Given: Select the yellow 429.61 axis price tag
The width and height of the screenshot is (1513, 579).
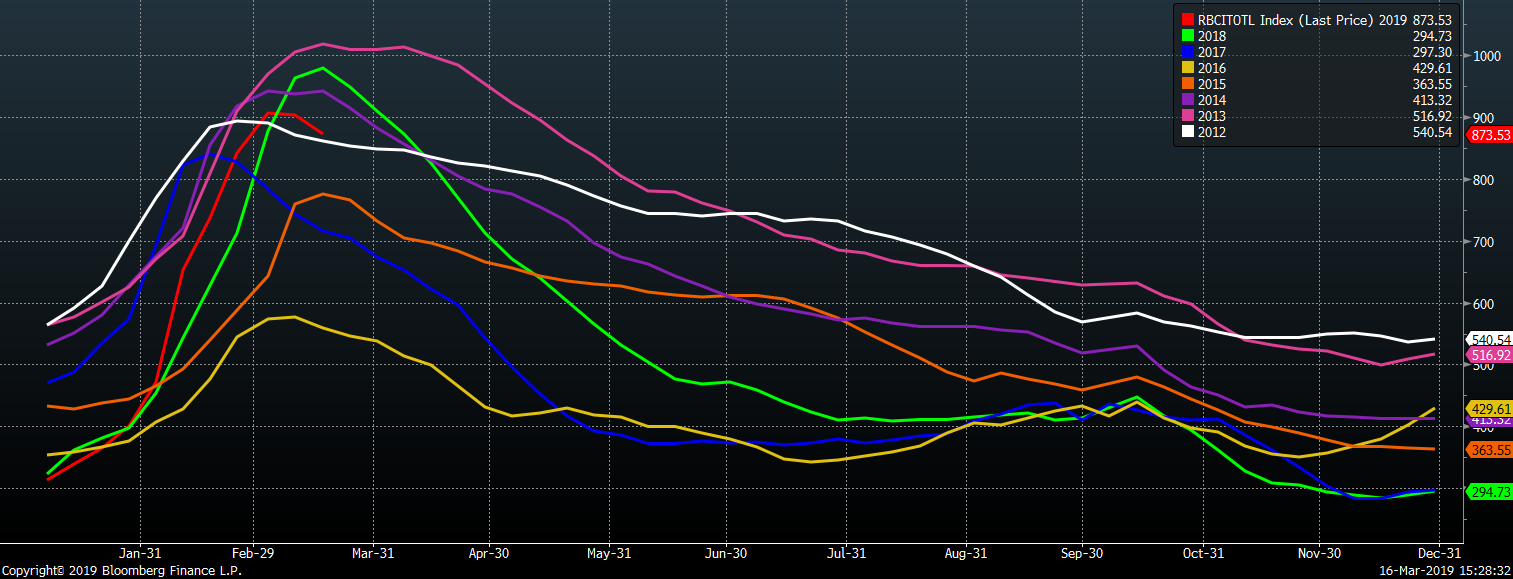Looking at the screenshot, I should pos(1489,409).
